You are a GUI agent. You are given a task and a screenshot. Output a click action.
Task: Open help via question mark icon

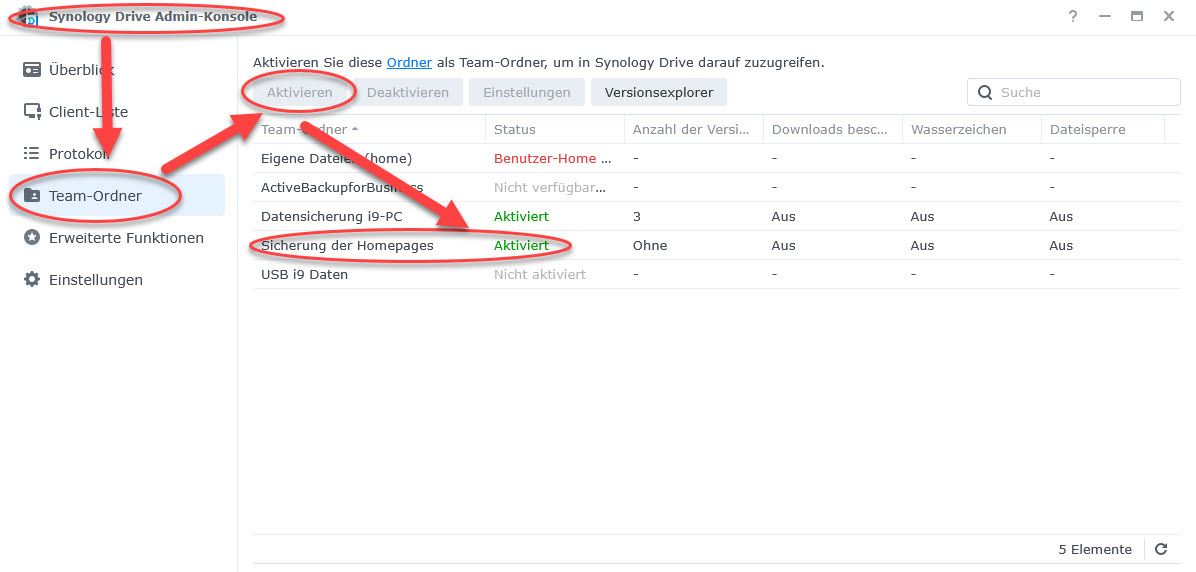(1072, 17)
